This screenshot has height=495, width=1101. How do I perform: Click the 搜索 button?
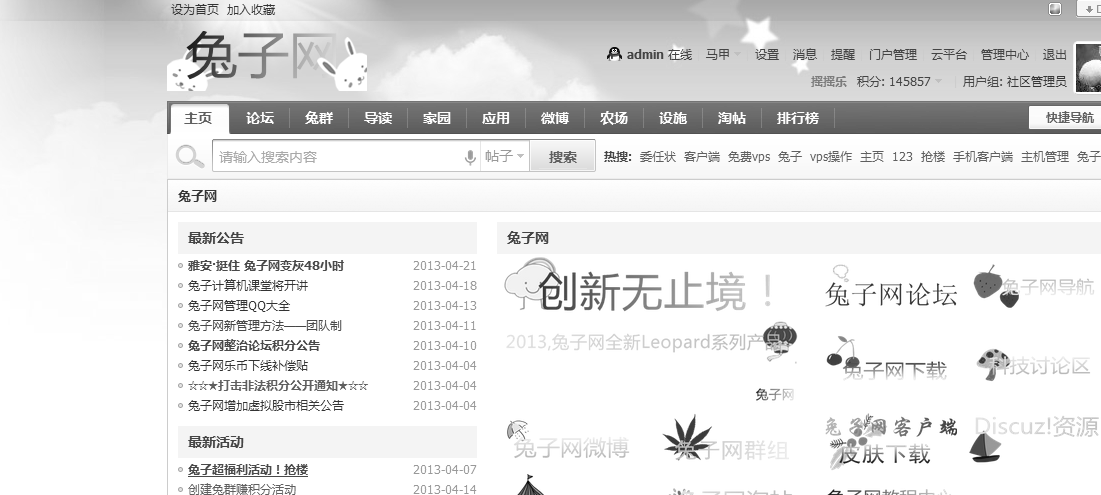[x=562, y=157]
